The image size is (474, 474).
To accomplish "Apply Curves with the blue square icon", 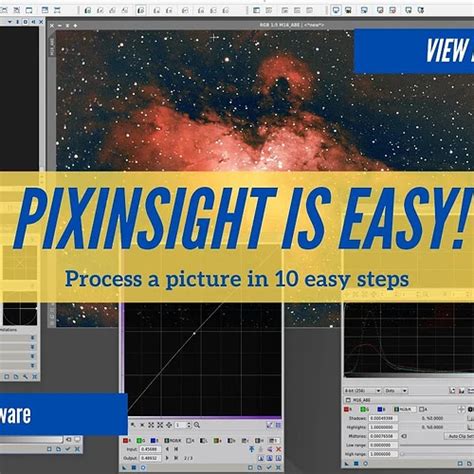I will (x=134, y=468).
